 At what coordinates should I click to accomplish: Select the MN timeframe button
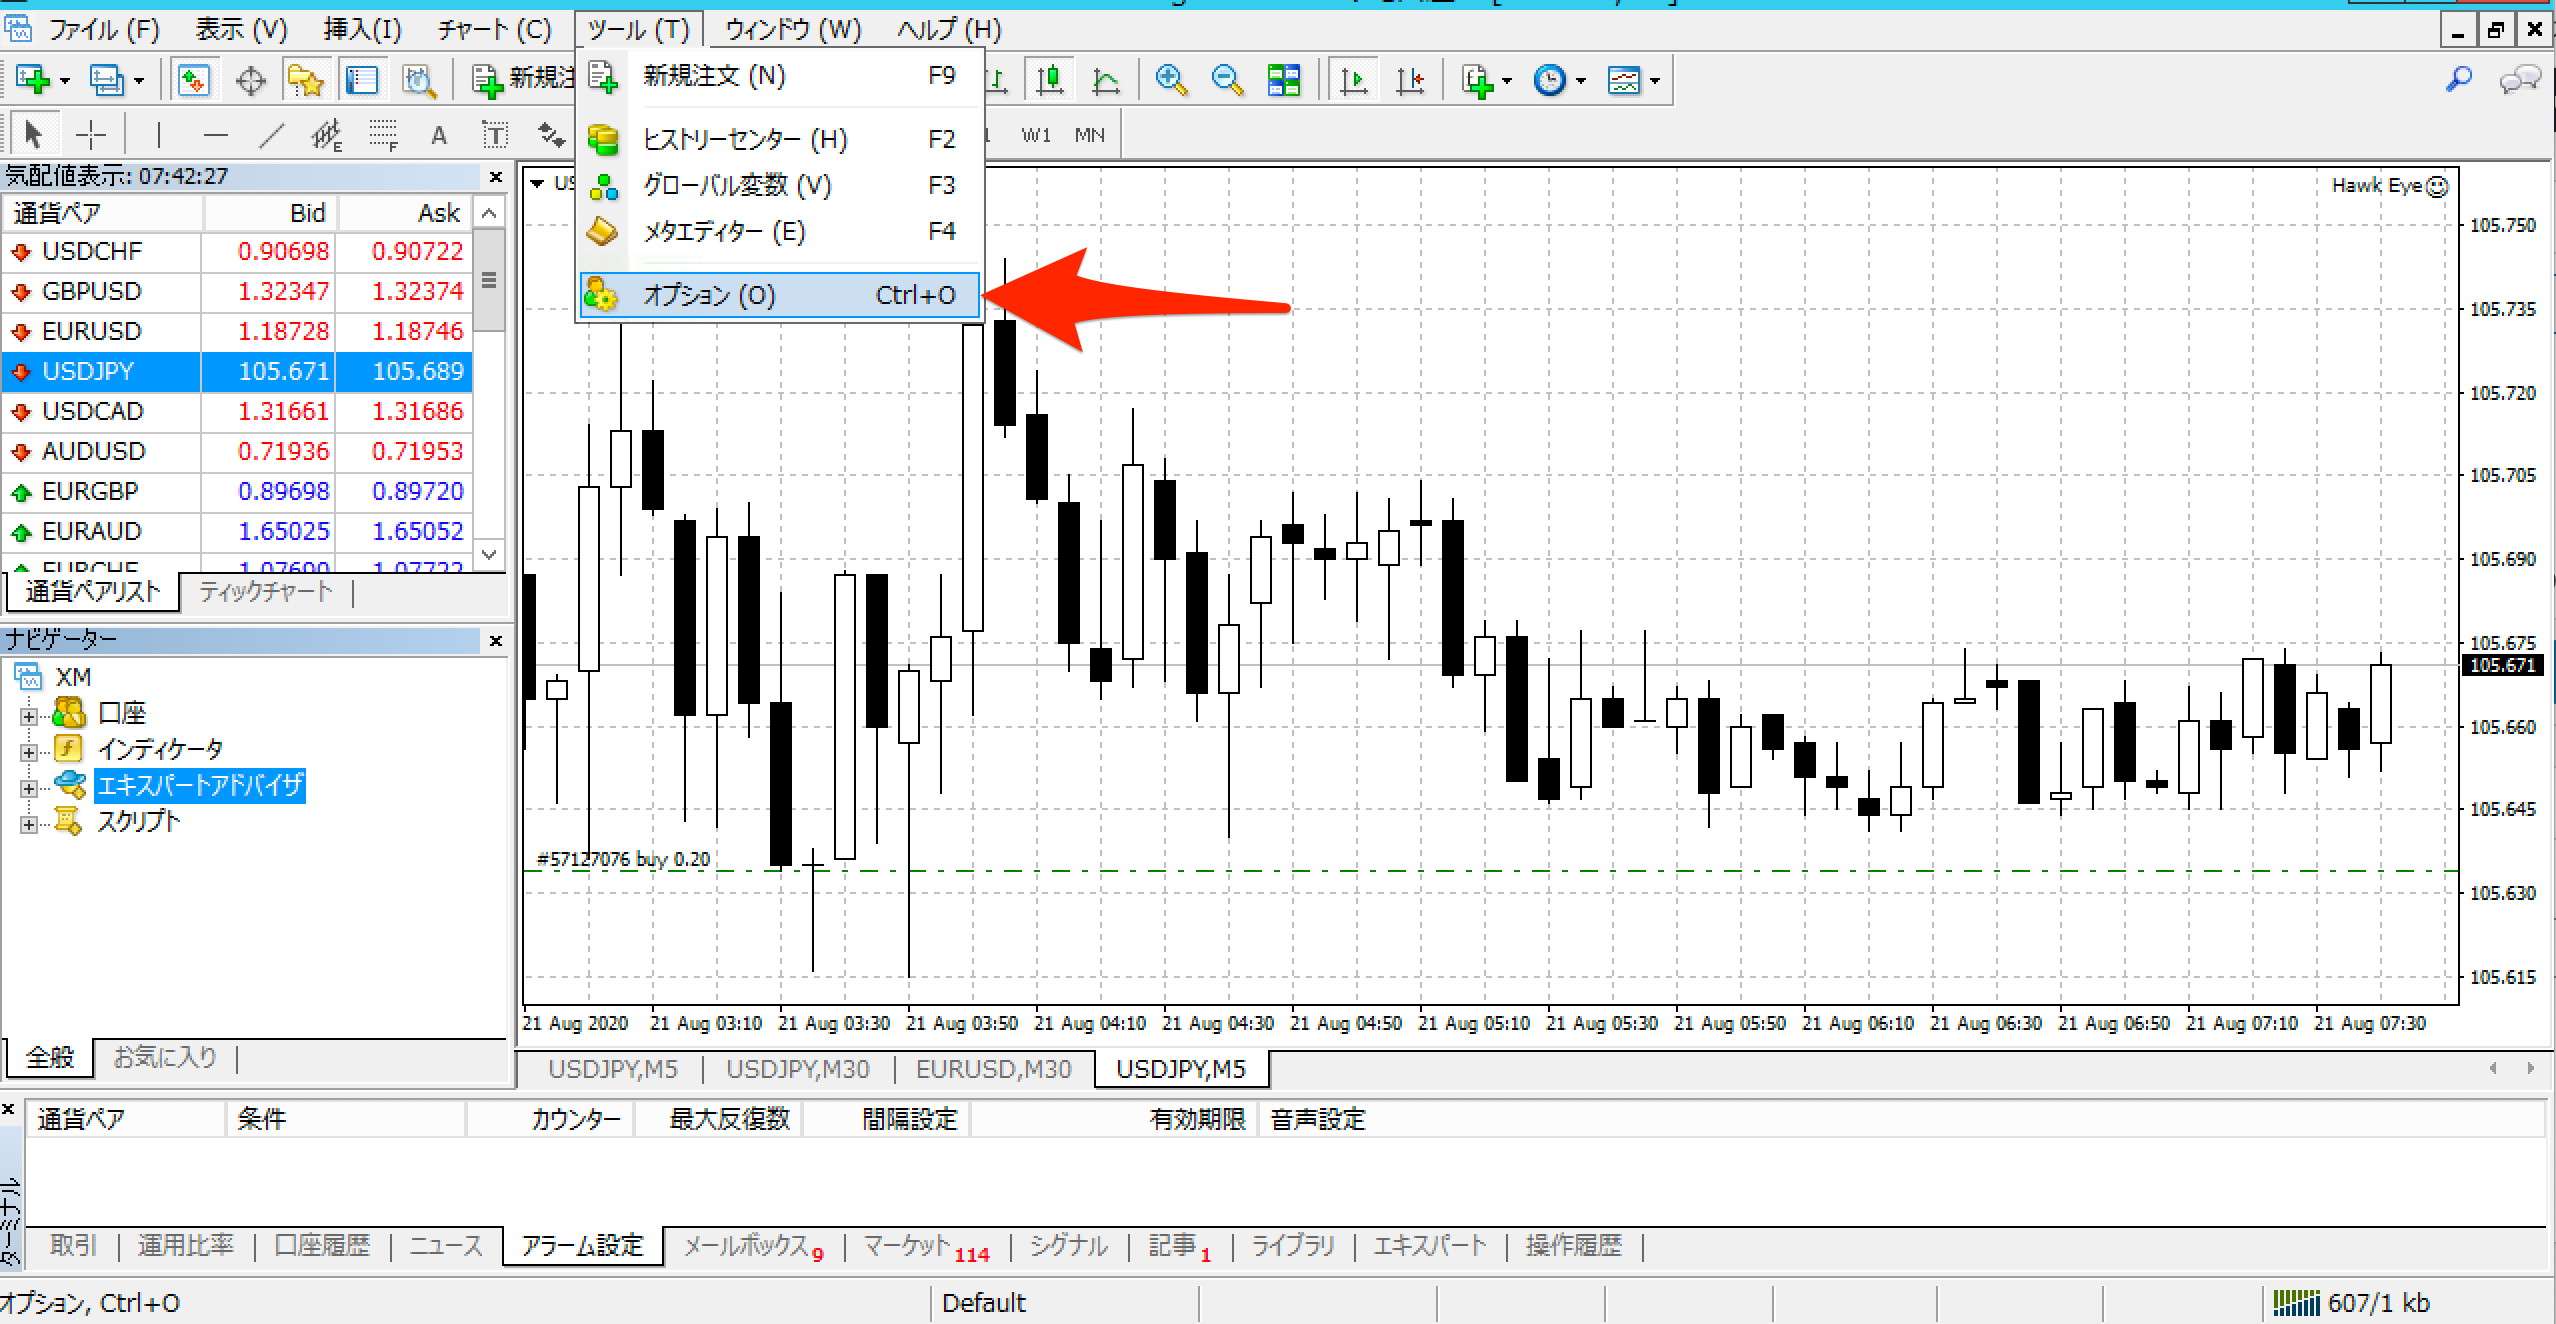[1089, 135]
